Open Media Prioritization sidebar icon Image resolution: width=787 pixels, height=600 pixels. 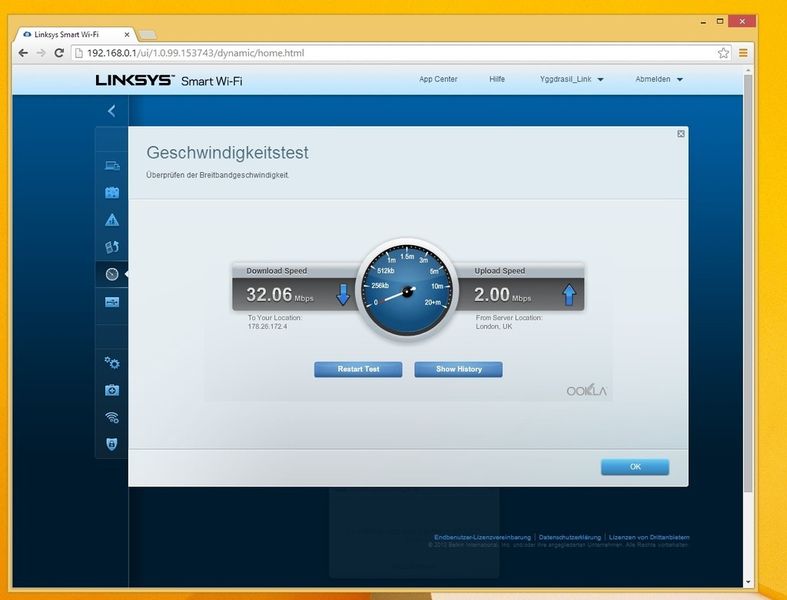click(x=112, y=247)
